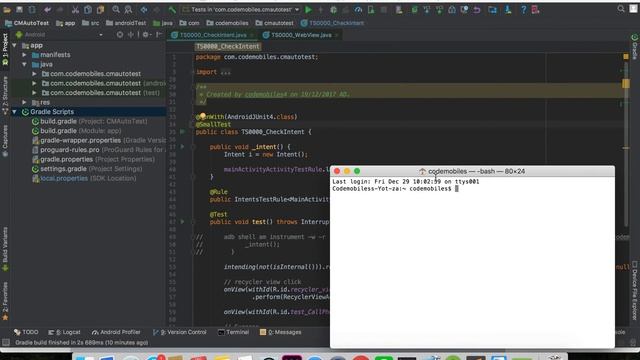Expand the first com.codemobiles.cmautotest package

[34, 74]
